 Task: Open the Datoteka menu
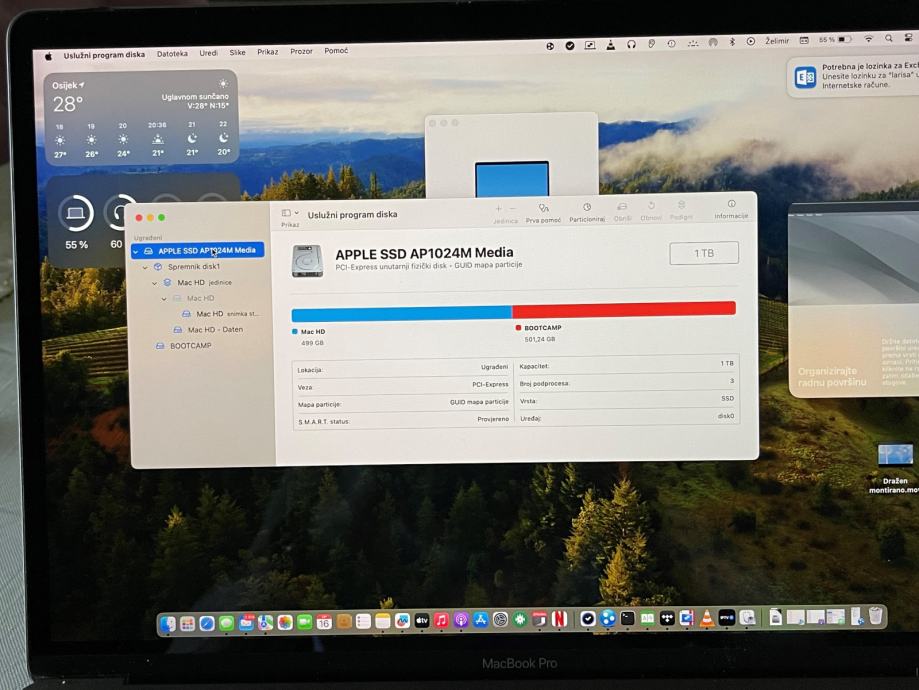tap(172, 53)
